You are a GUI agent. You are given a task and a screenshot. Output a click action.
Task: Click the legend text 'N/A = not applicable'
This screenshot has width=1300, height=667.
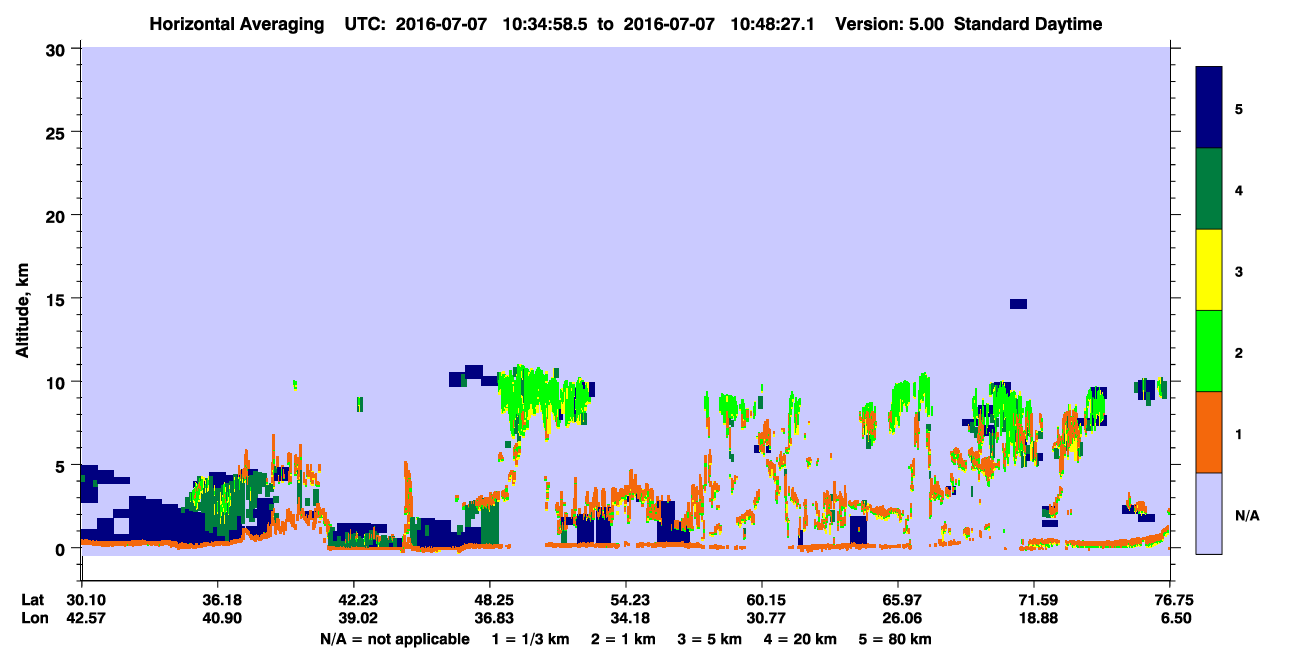coord(395,639)
